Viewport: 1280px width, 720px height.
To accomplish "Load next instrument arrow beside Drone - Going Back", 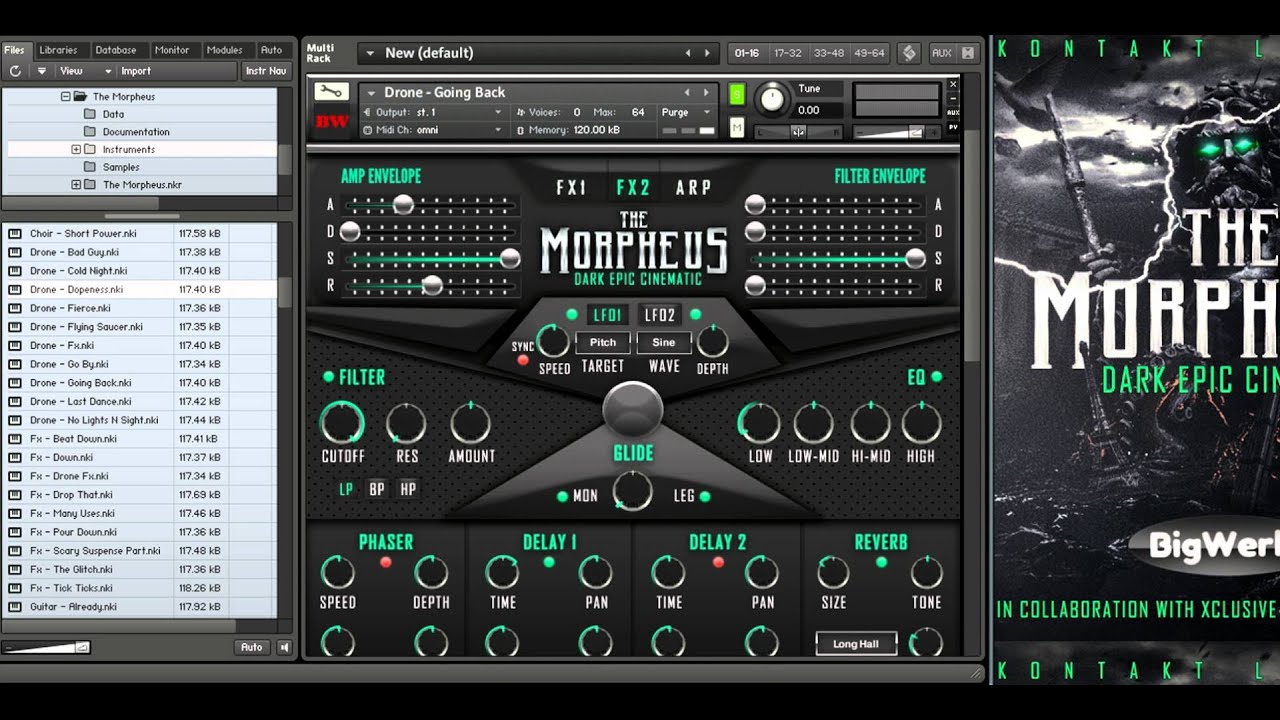I will pos(706,92).
